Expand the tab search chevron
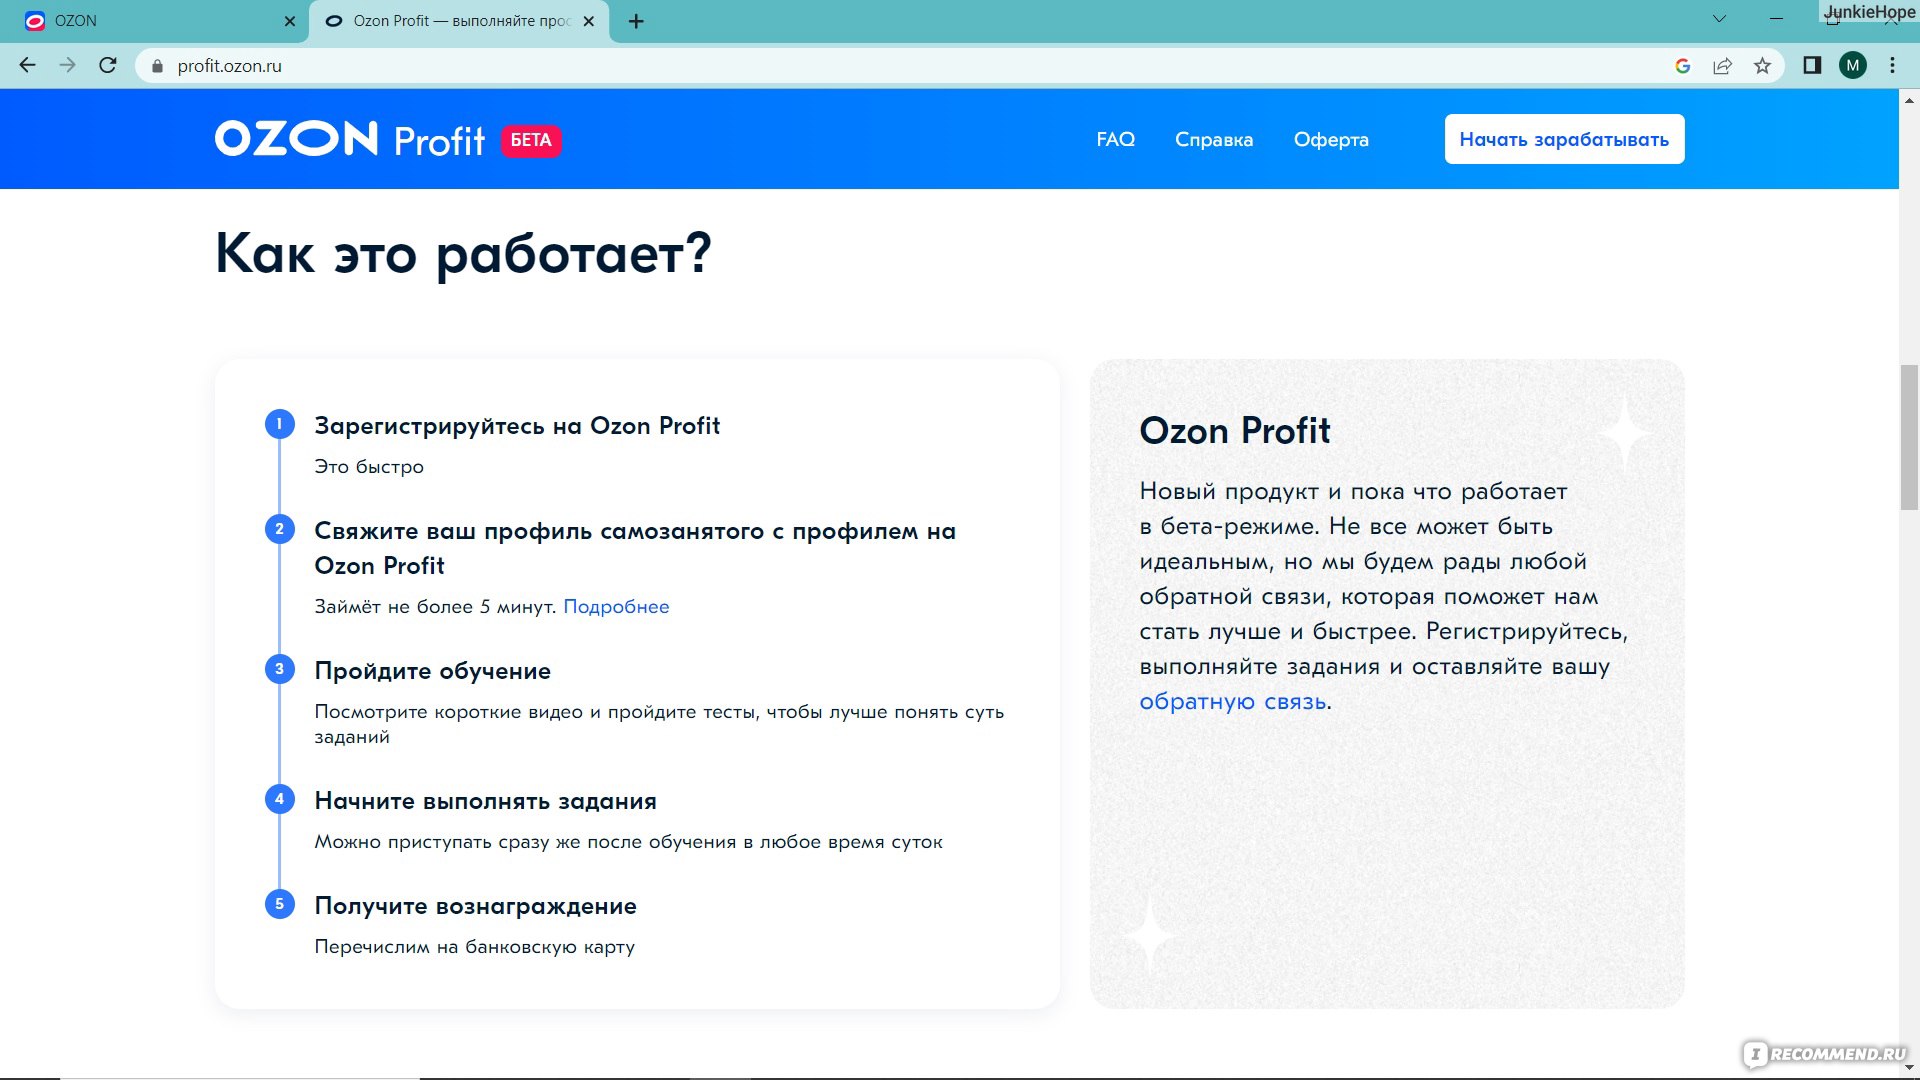Viewport: 1920px width, 1080px height. click(1719, 19)
